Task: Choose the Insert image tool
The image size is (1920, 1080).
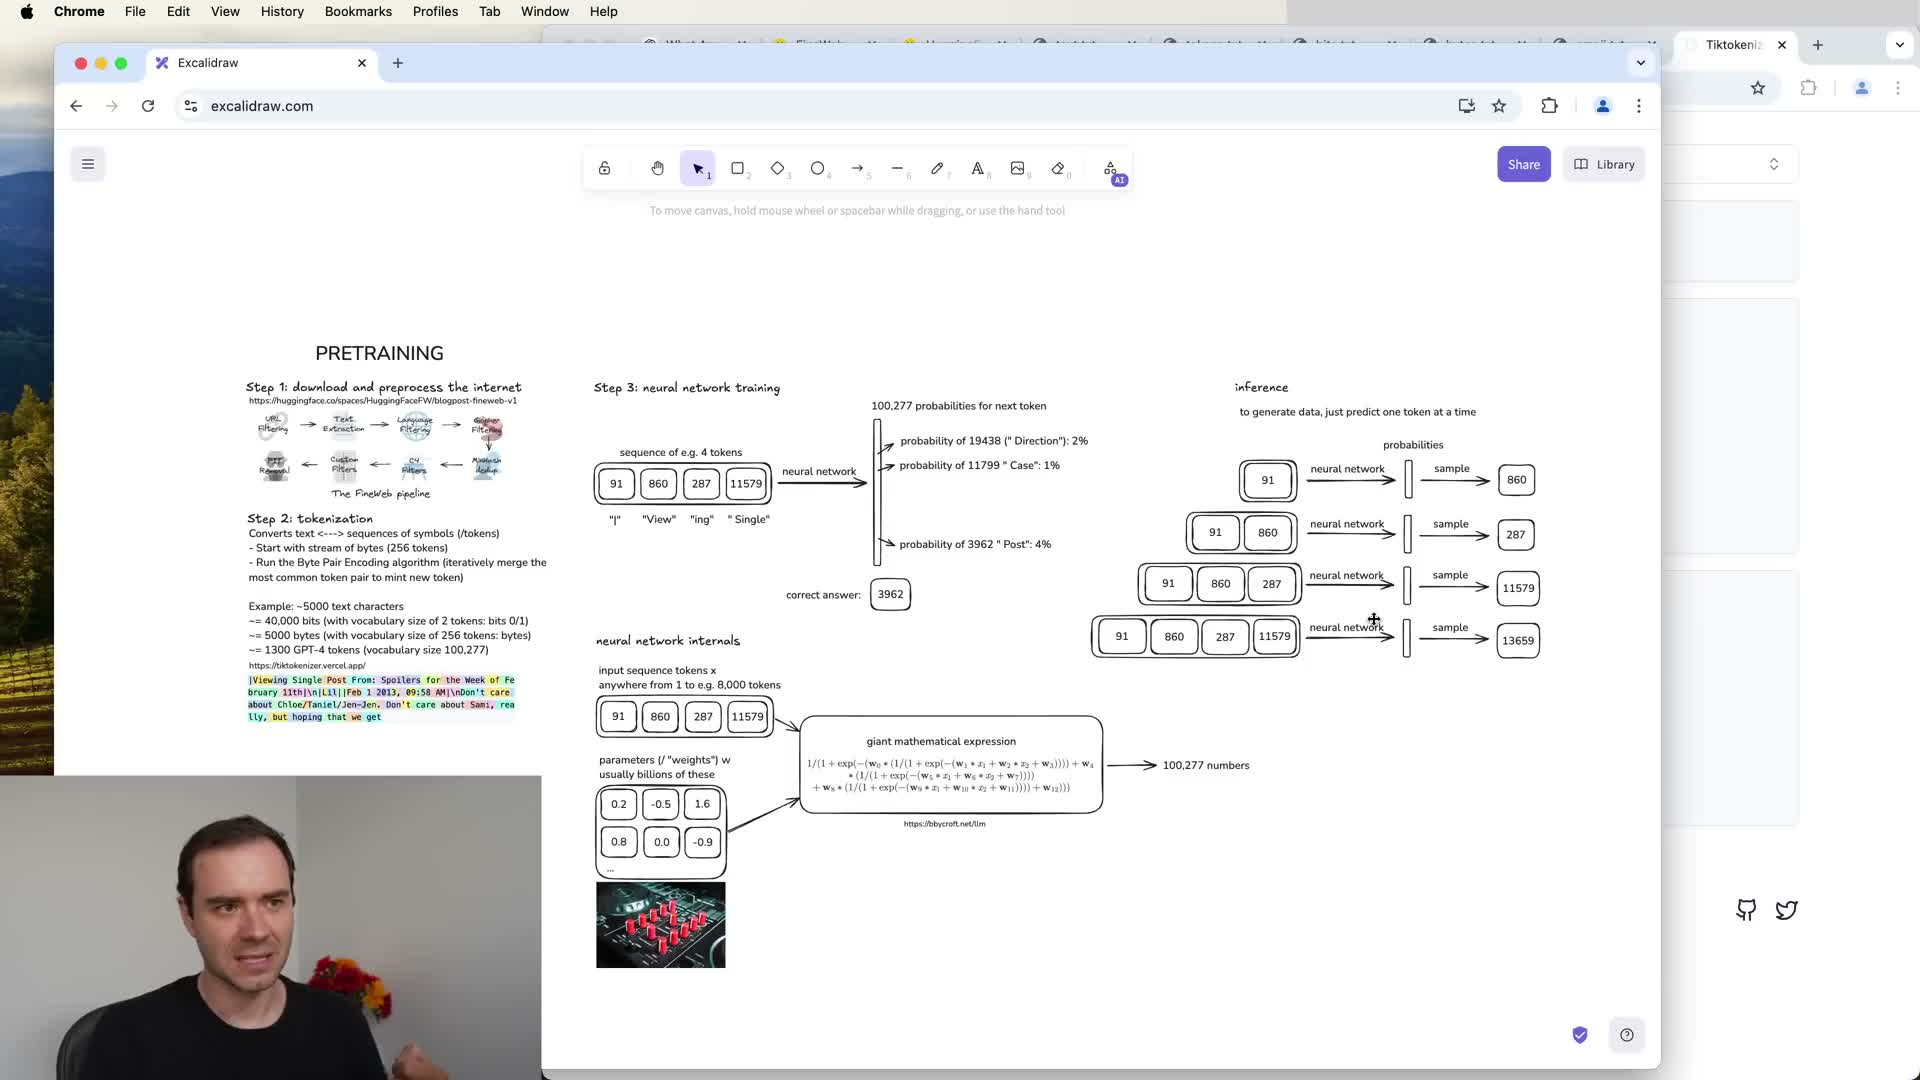Action: point(1017,168)
